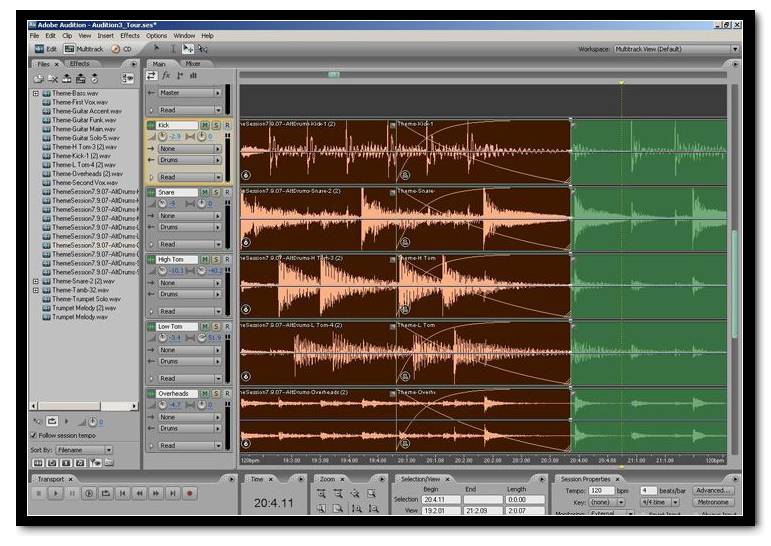Show the EQ controls in Main panel
The height and width of the screenshot is (546, 771).
point(194,76)
